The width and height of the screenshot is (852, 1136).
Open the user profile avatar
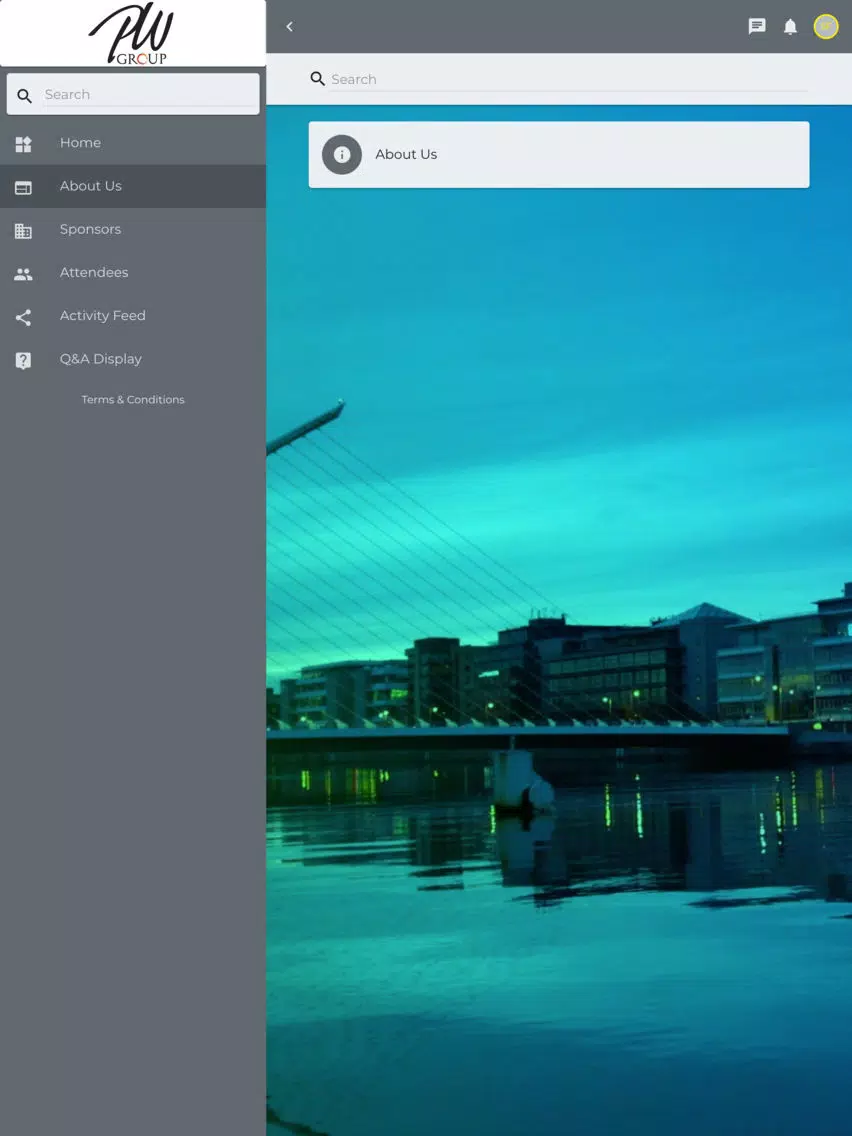(x=826, y=27)
